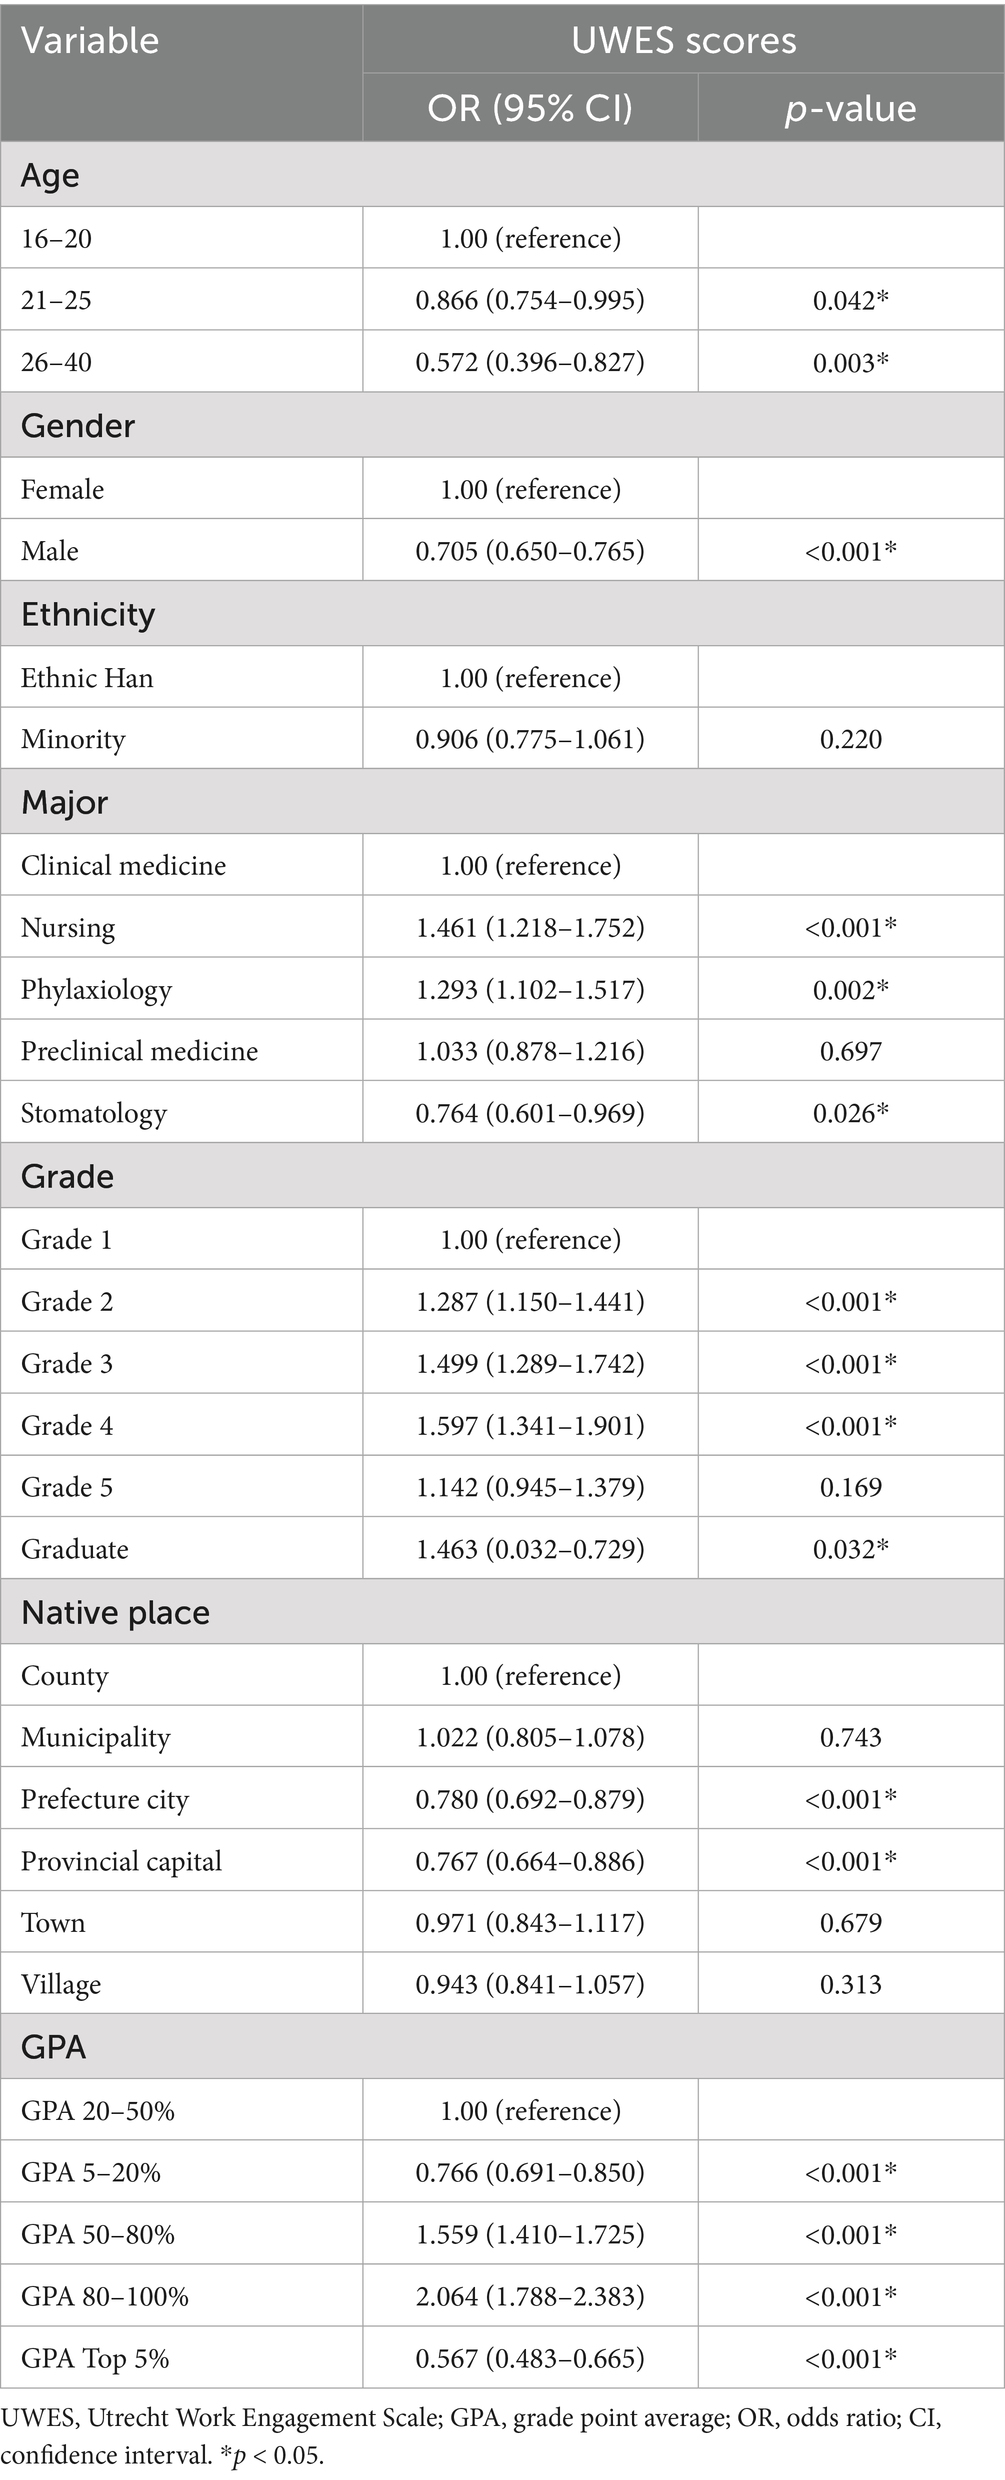Click the UWES scores header
The height and width of the screenshot is (2480, 1005).
pyautogui.click(x=683, y=41)
